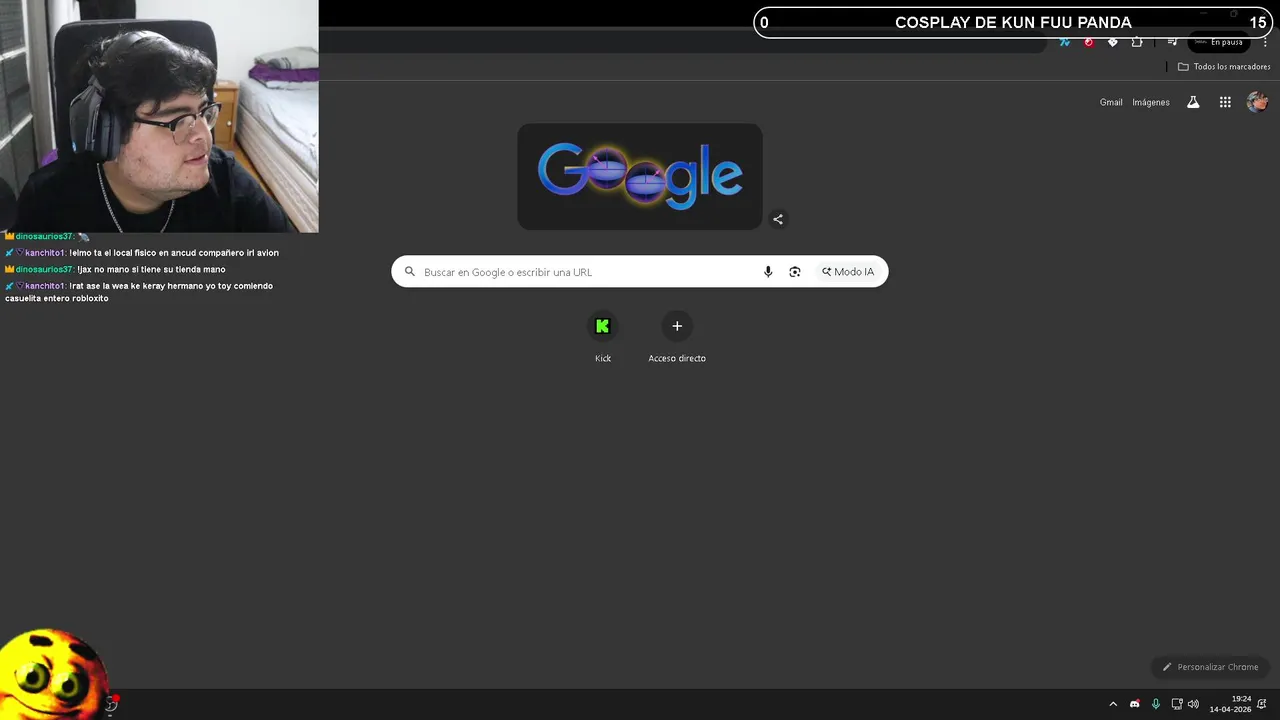Show hidden tray icons chevron
This screenshot has width=1280, height=720.
click(1113, 704)
